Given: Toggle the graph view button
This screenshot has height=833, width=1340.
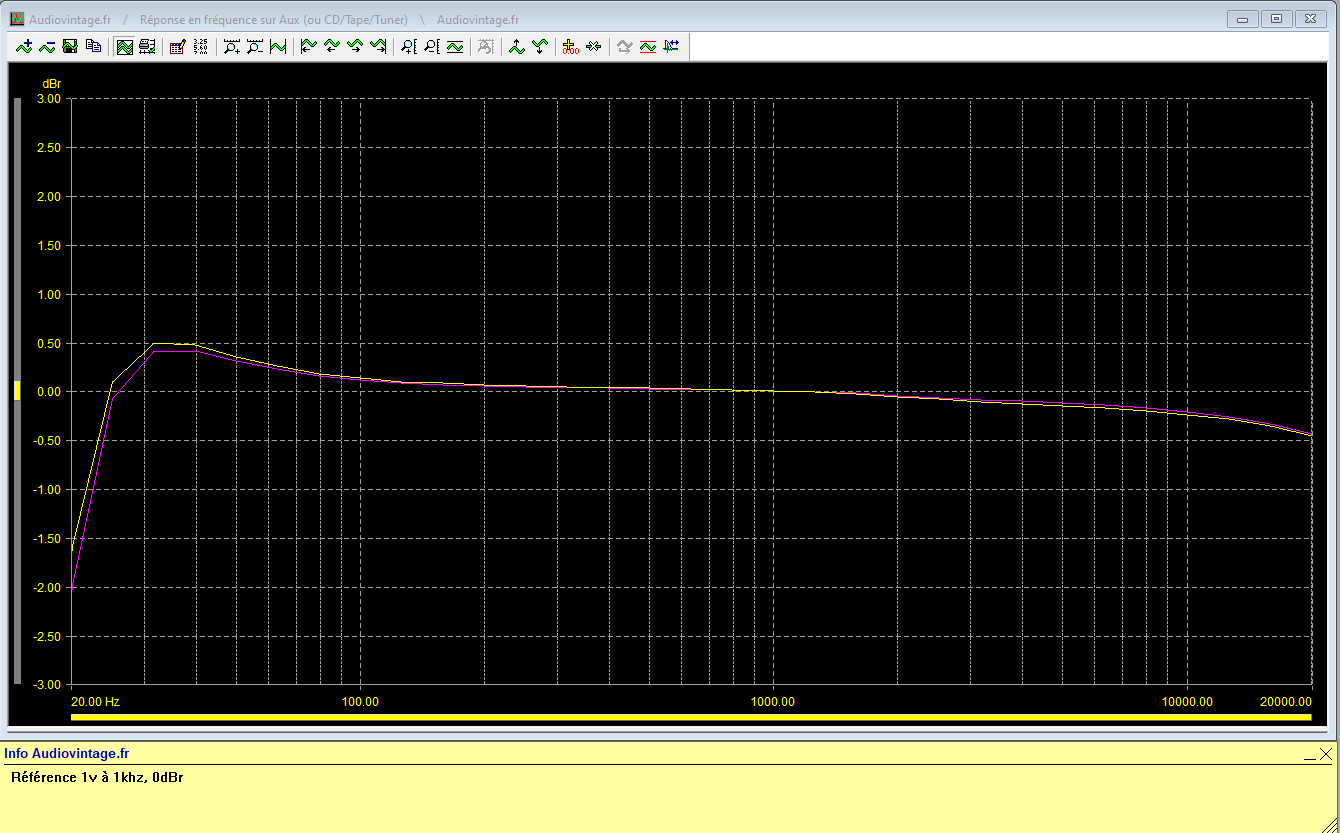Looking at the screenshot, I should [x=124, y=46].
